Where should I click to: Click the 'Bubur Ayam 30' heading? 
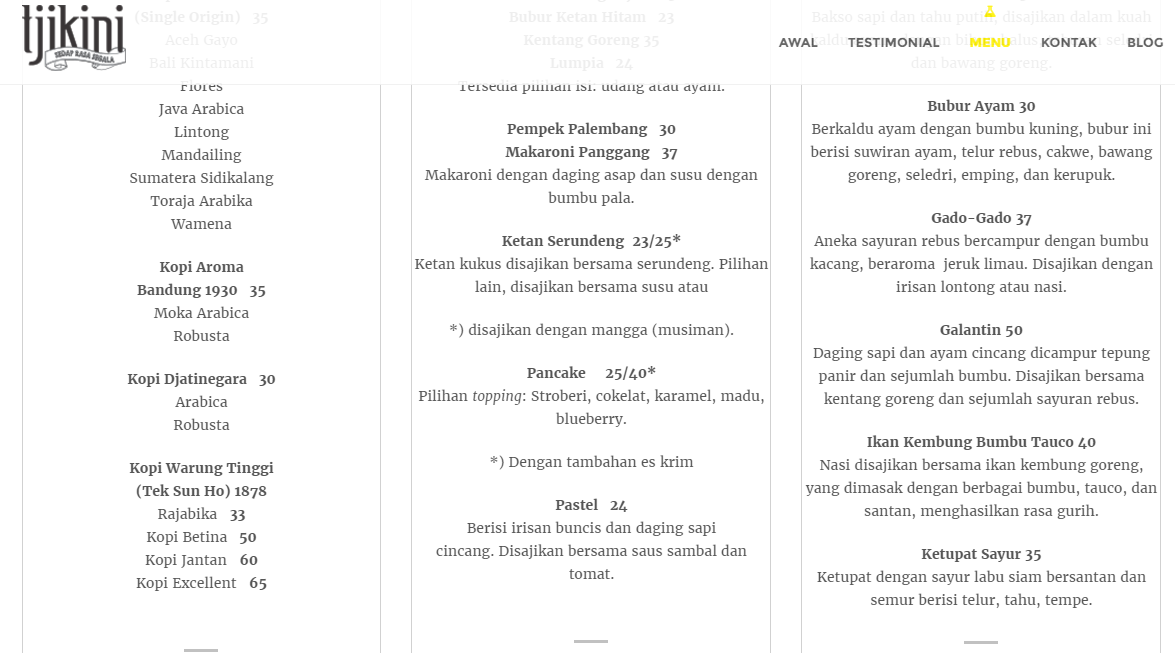click(980, 106)
